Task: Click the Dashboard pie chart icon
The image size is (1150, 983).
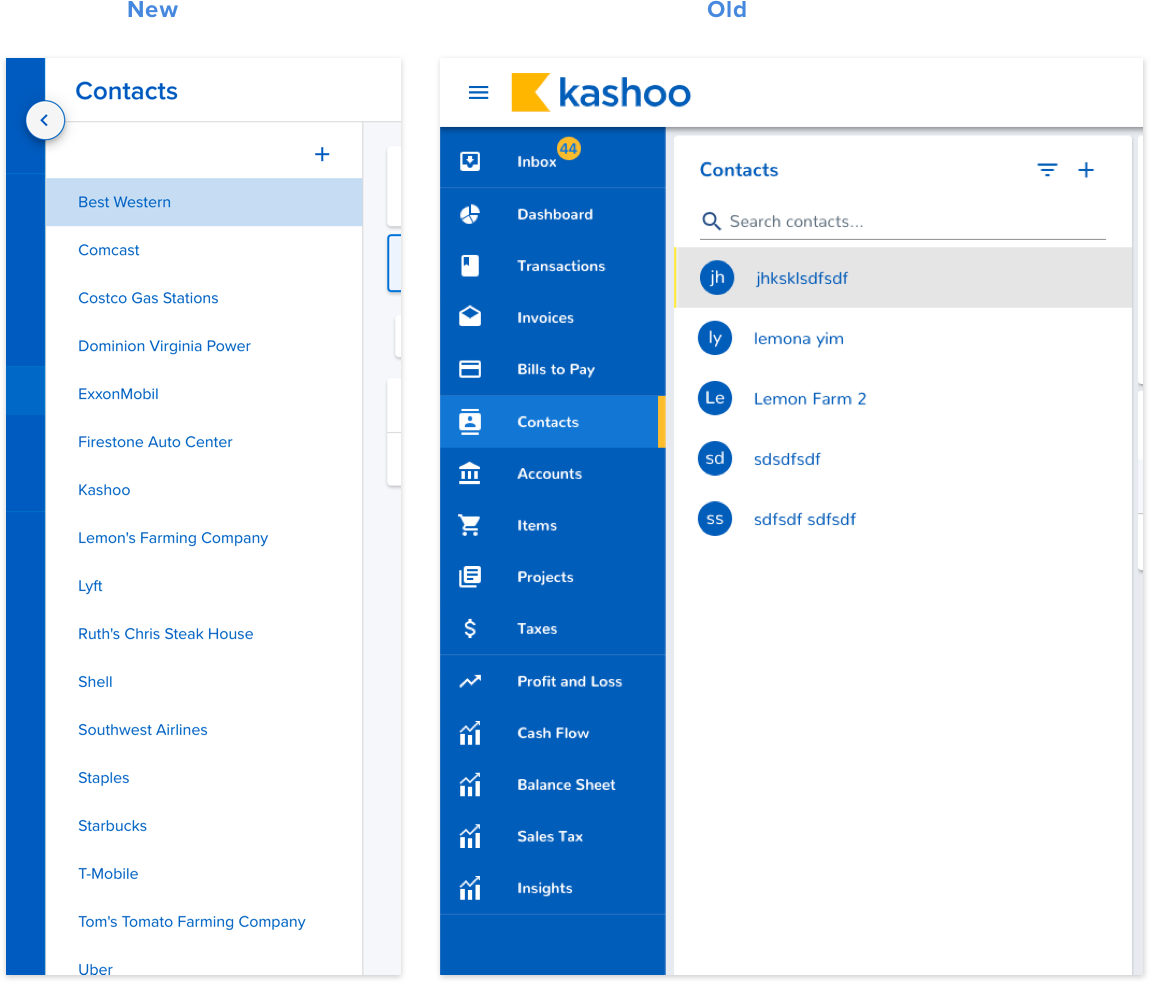Action: point(470,214)
